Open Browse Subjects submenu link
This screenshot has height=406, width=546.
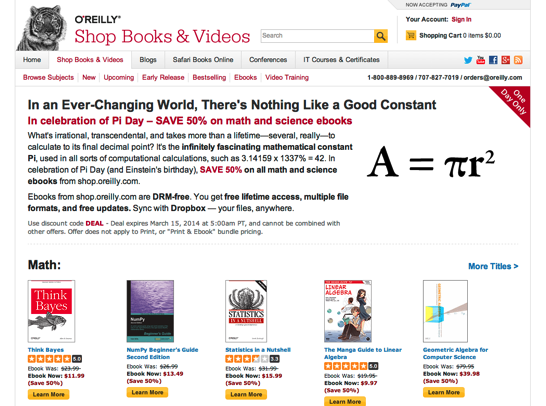coord(48,77)
